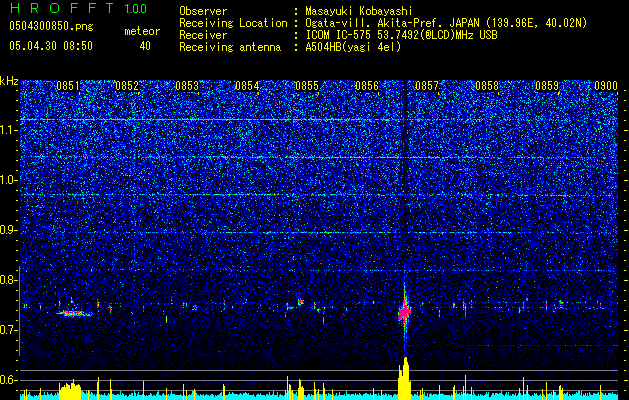Click the Observer label
The width and height of the screenshot is (629, 400).
[203, 11]
